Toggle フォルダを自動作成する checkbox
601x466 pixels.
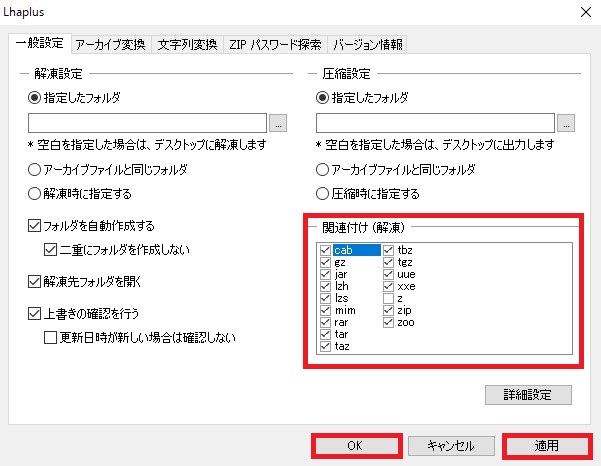34,225
